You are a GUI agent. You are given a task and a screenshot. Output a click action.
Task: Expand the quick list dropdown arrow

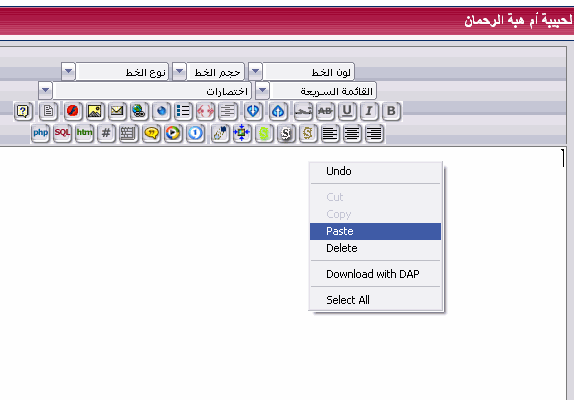click(262, 90)
